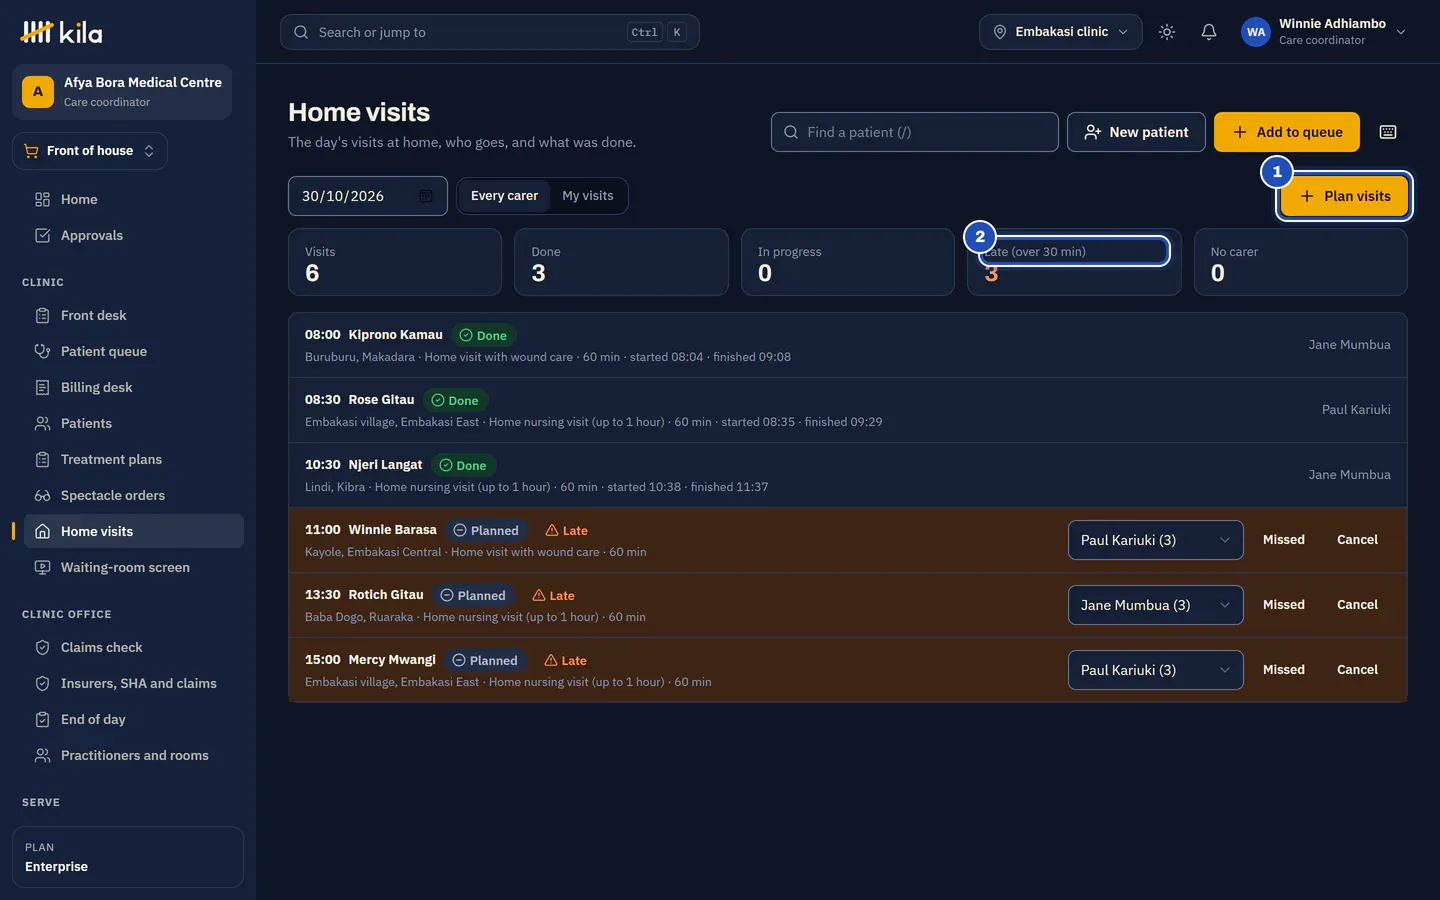Click the Kila logo
This screenshot has width=1440, height=900.
point(61,32)
